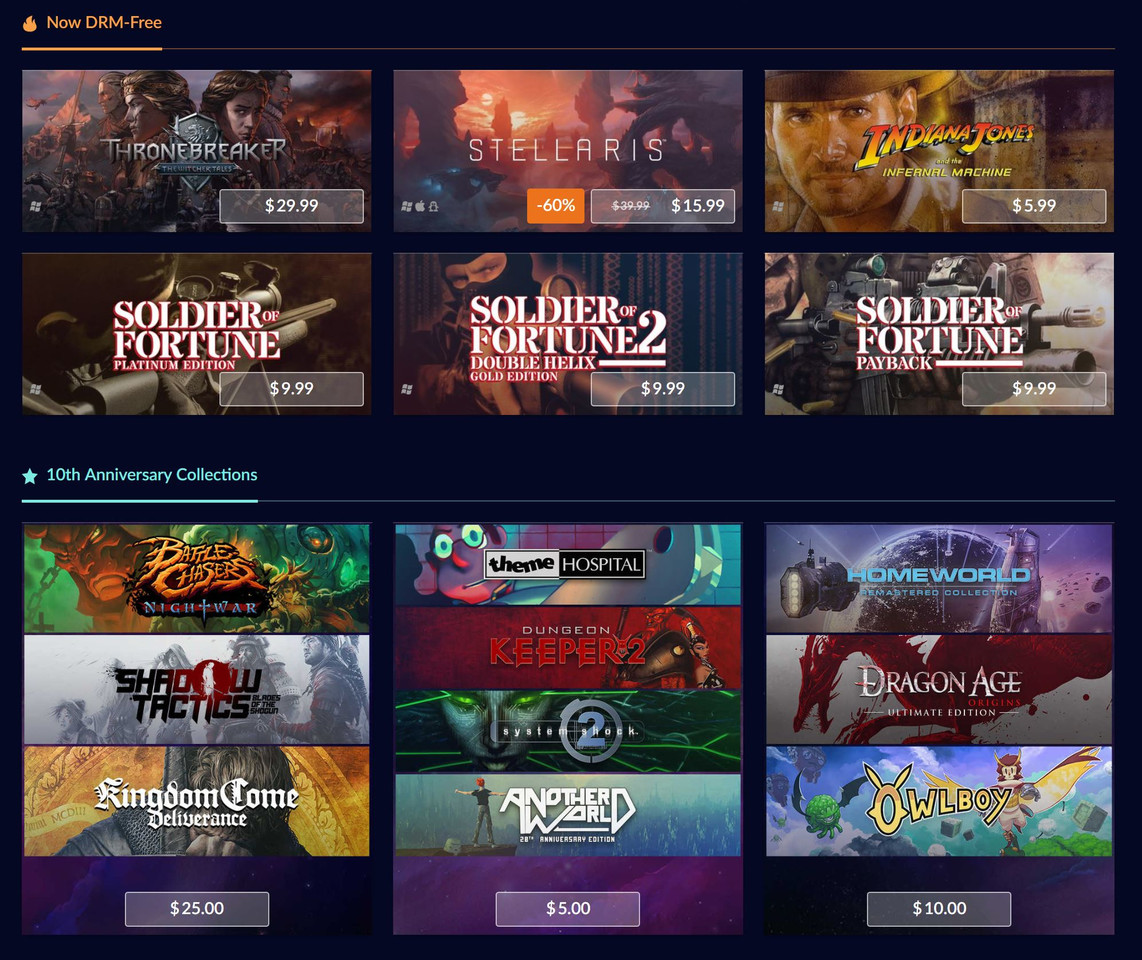Click Windows icon on Soldier of Fortune Payback
Viewport: 1142px width, 960px height.
778,389
